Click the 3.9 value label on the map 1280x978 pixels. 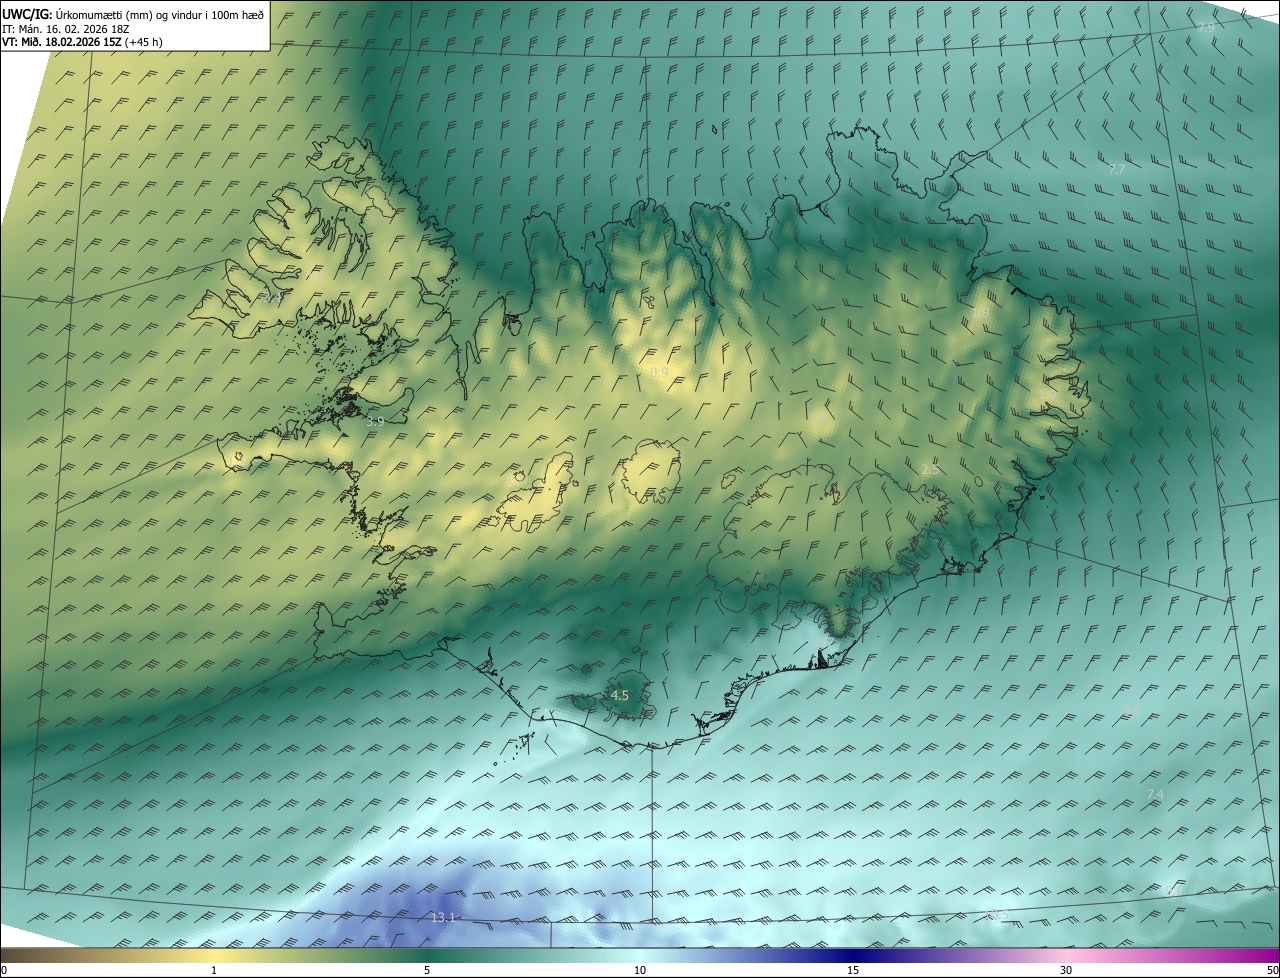click(x=375, y=422)
